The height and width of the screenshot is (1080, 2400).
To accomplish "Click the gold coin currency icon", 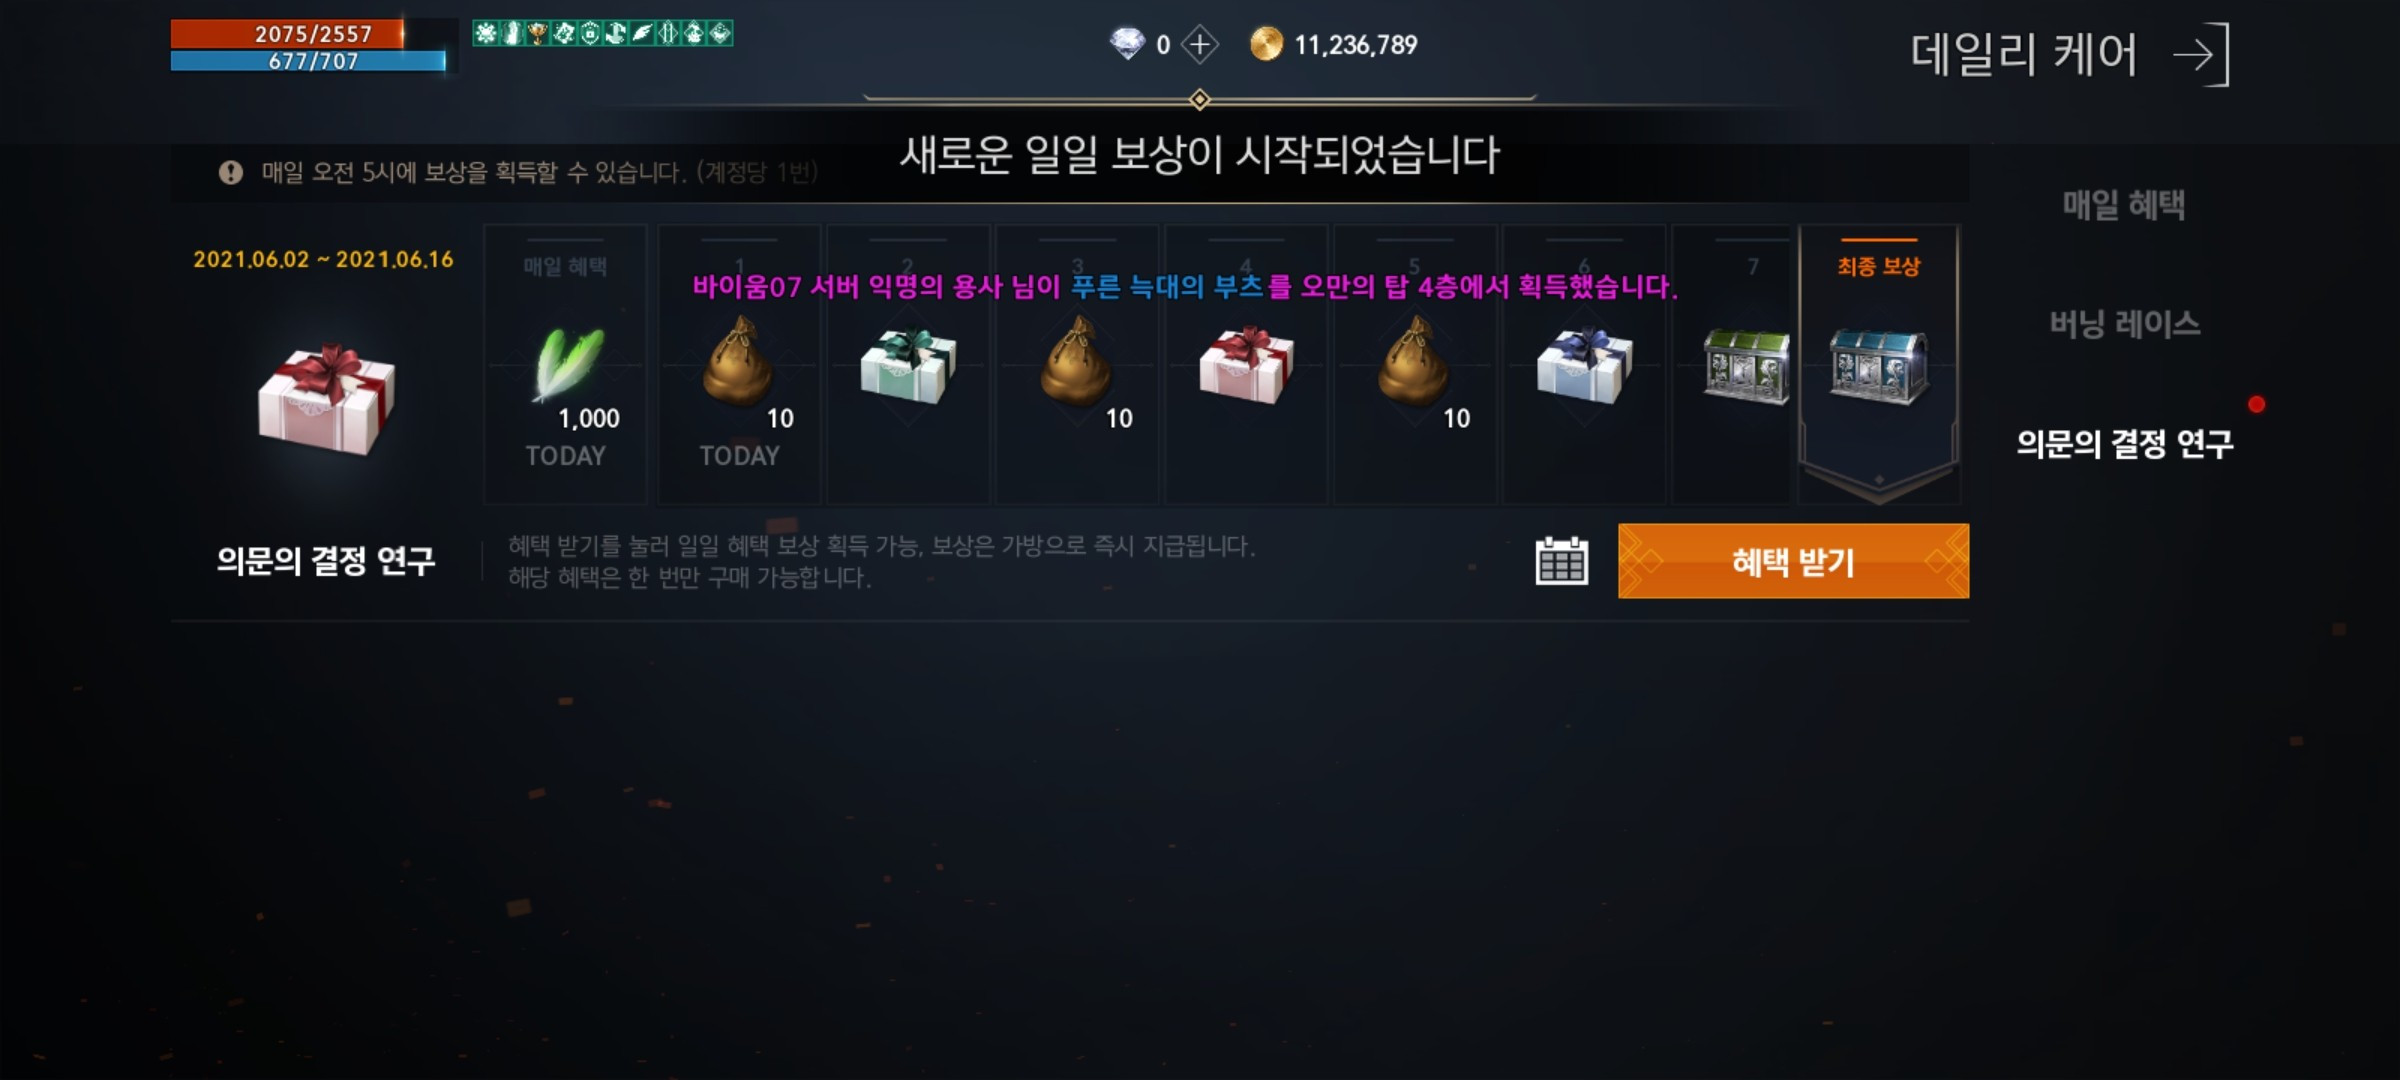I will (1266, 44).
